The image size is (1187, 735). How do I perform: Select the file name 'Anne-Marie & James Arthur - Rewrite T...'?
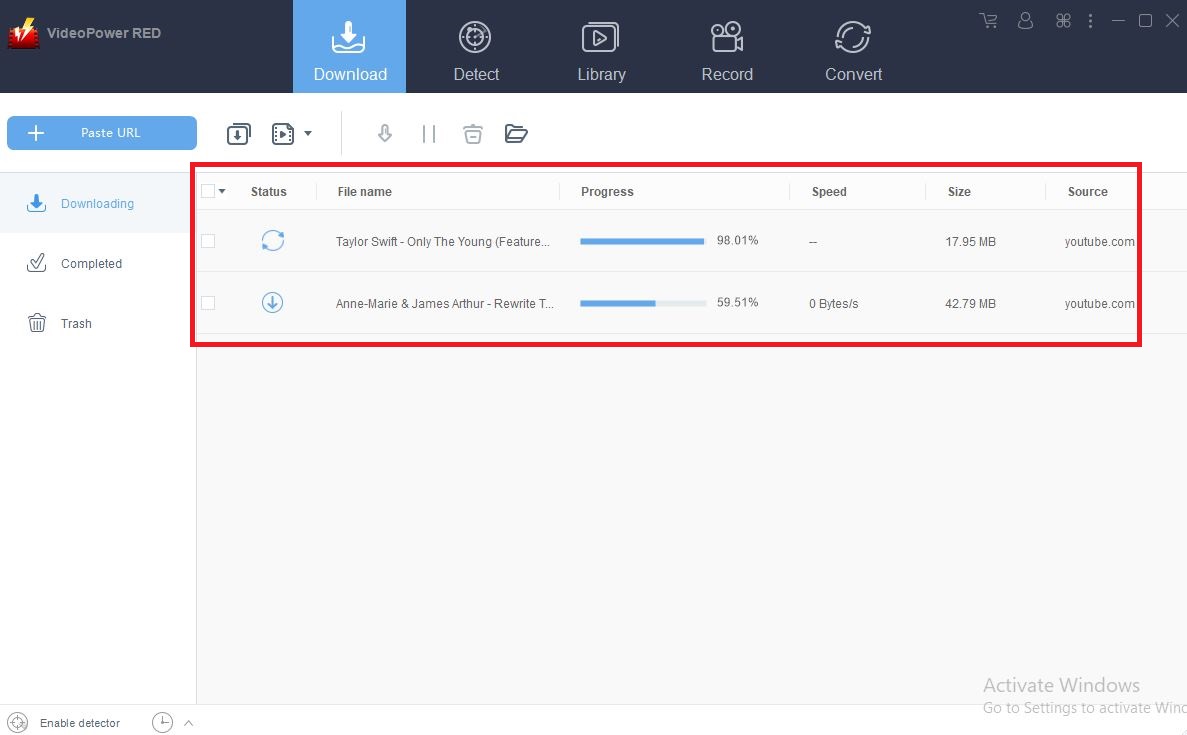(x=444, y=304)
